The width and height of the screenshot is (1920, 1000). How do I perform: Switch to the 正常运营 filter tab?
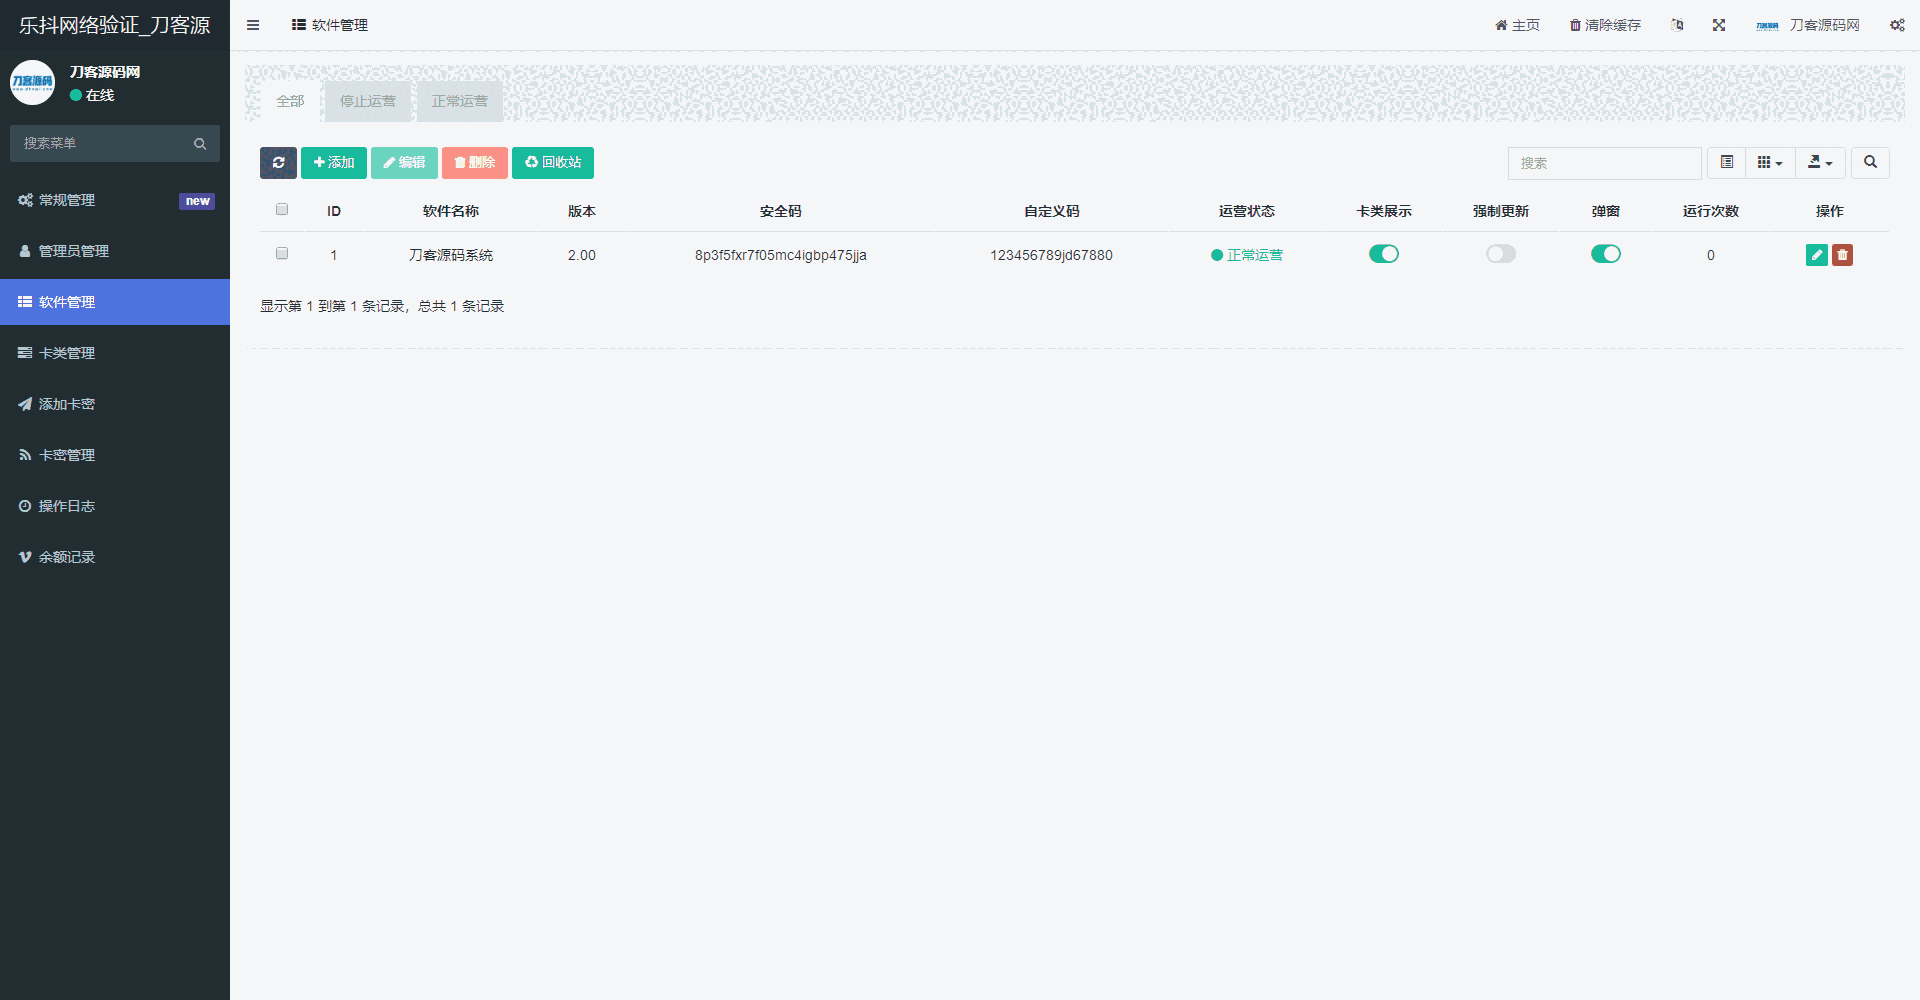pos(460,101)
